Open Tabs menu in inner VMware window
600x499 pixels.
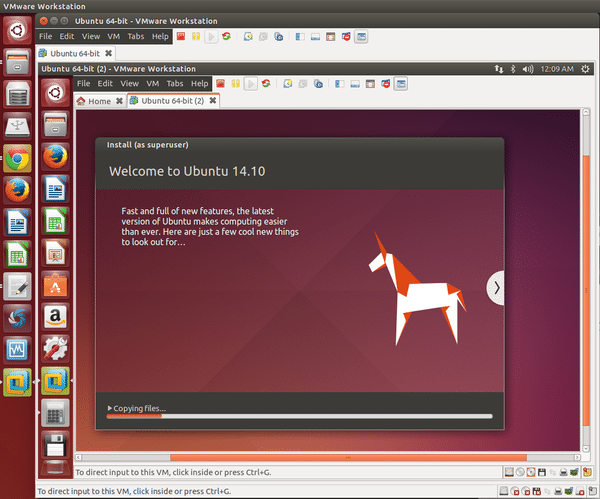click(175, 83)
